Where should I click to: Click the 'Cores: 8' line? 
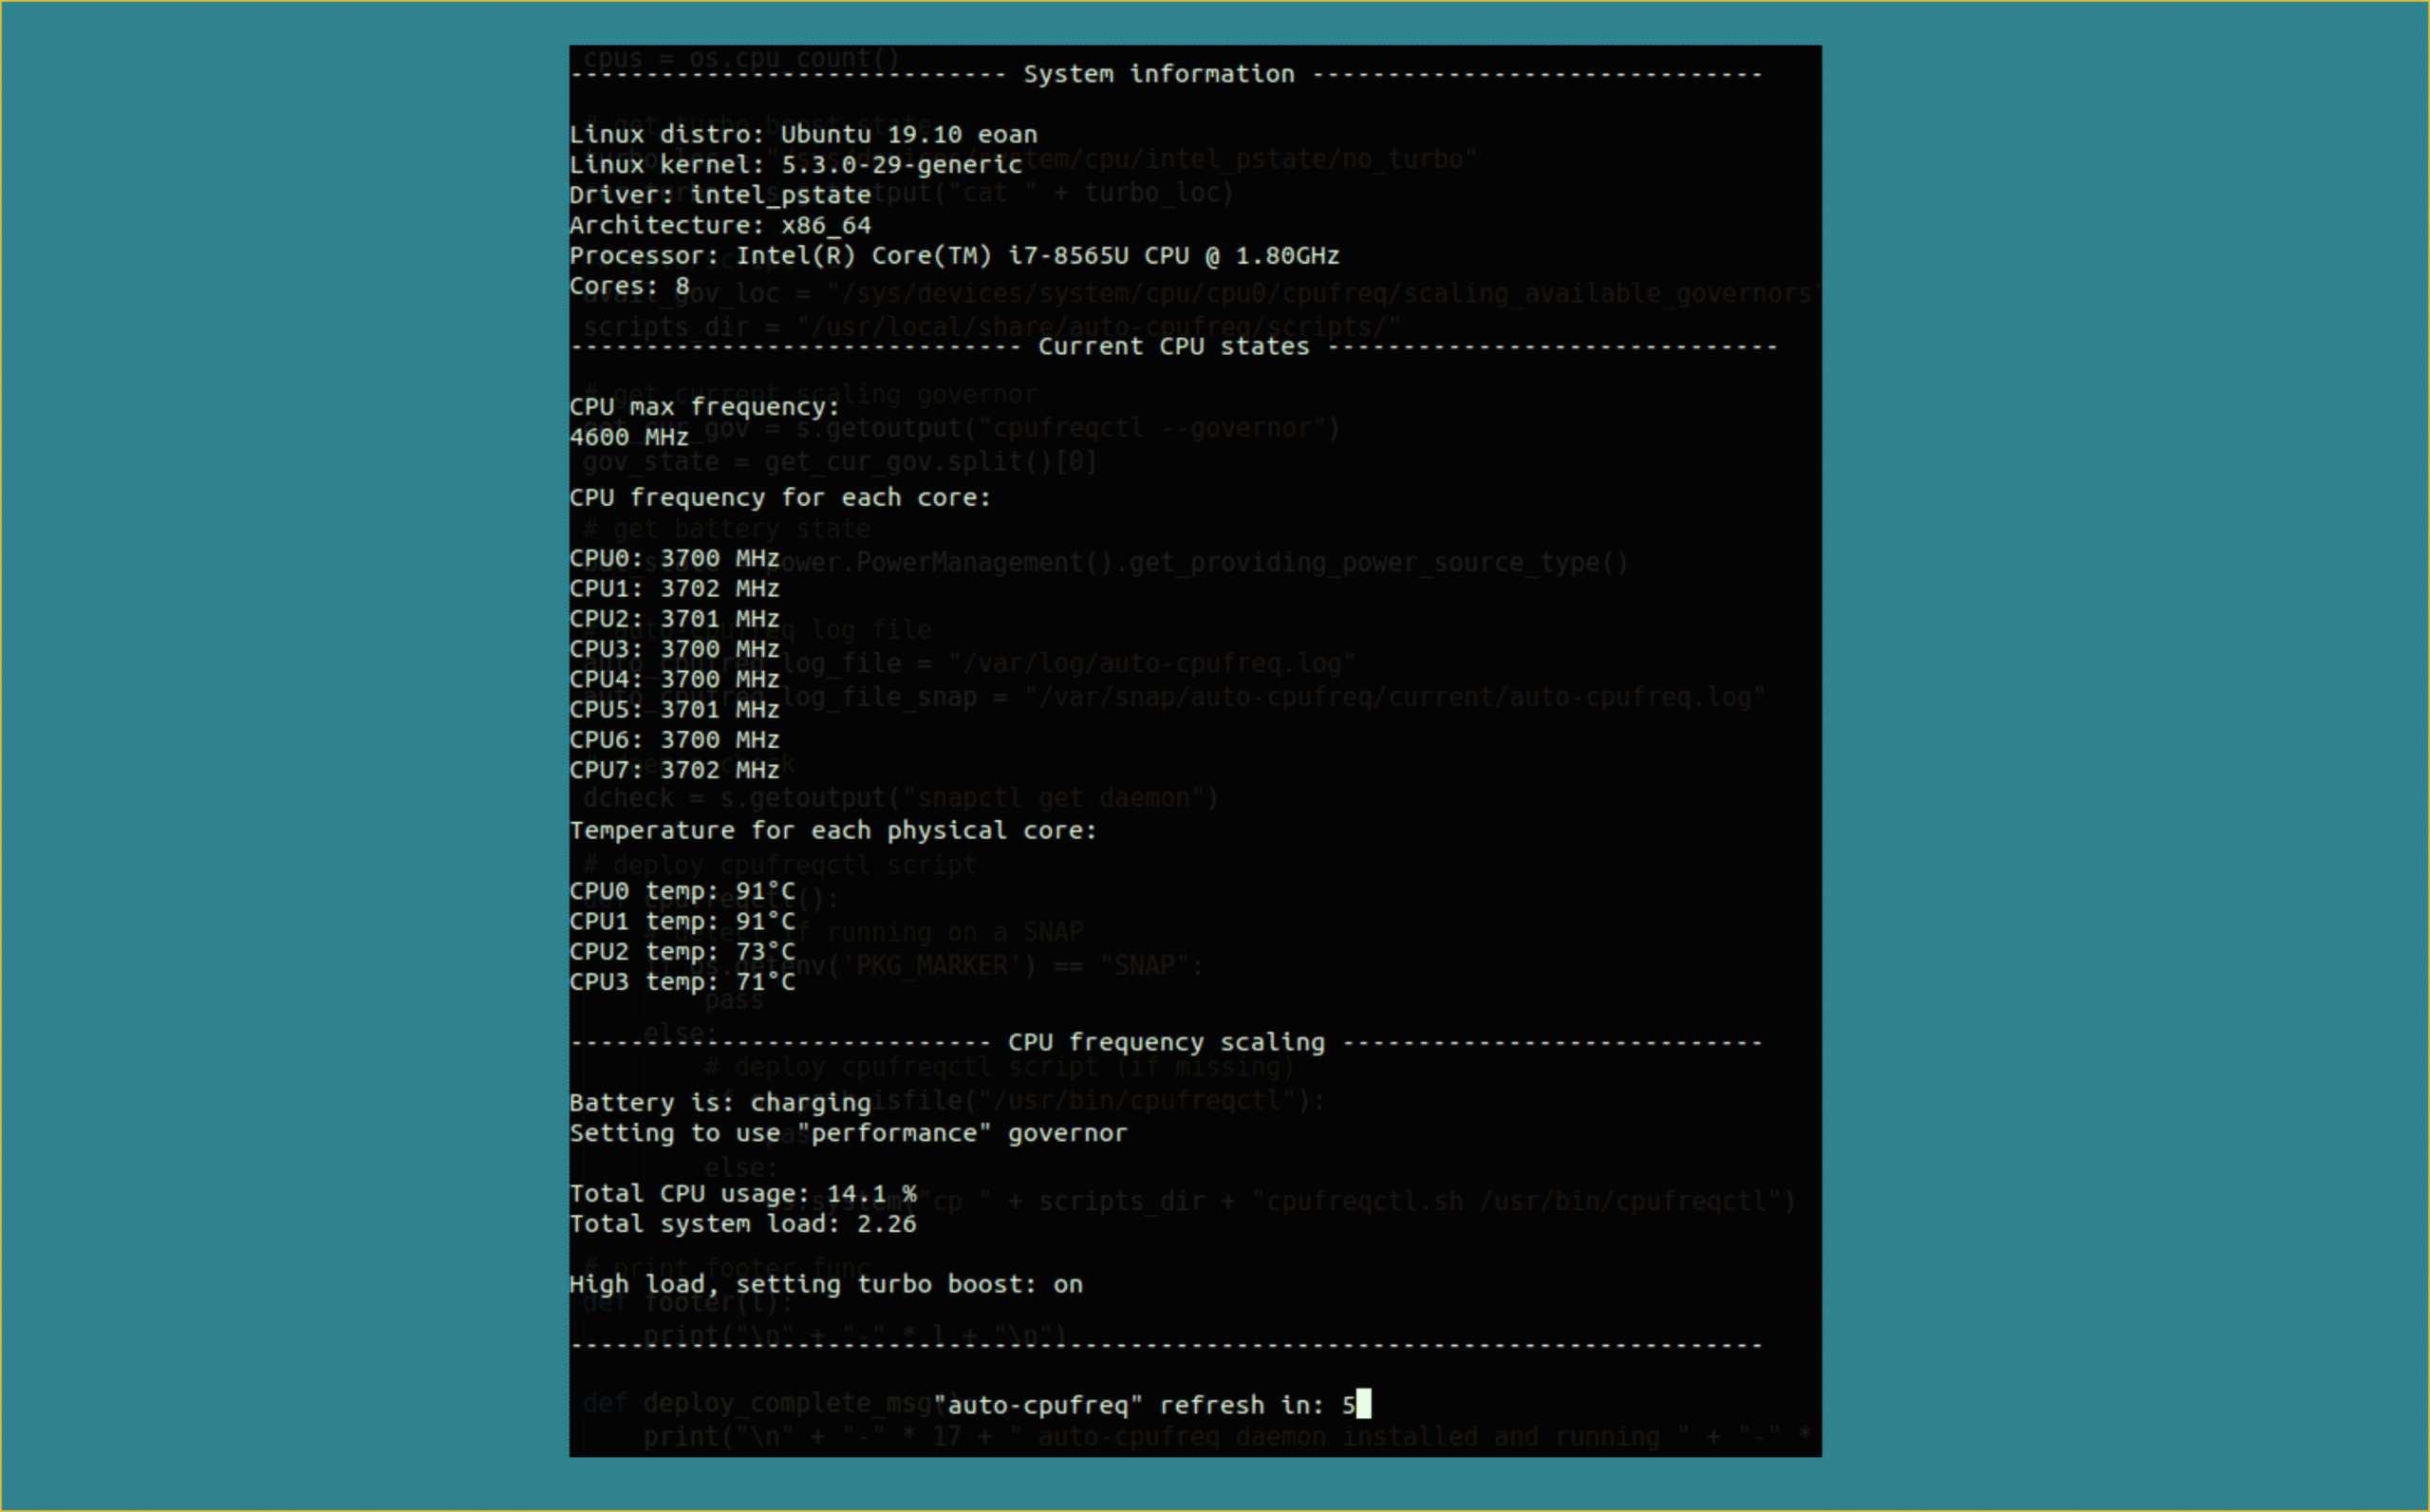point(629,286)
